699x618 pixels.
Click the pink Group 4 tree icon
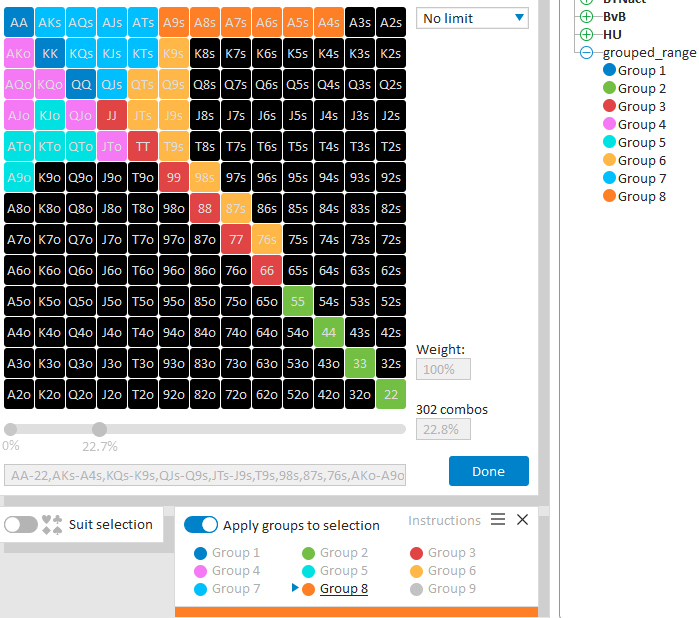[x=609, y=124]
